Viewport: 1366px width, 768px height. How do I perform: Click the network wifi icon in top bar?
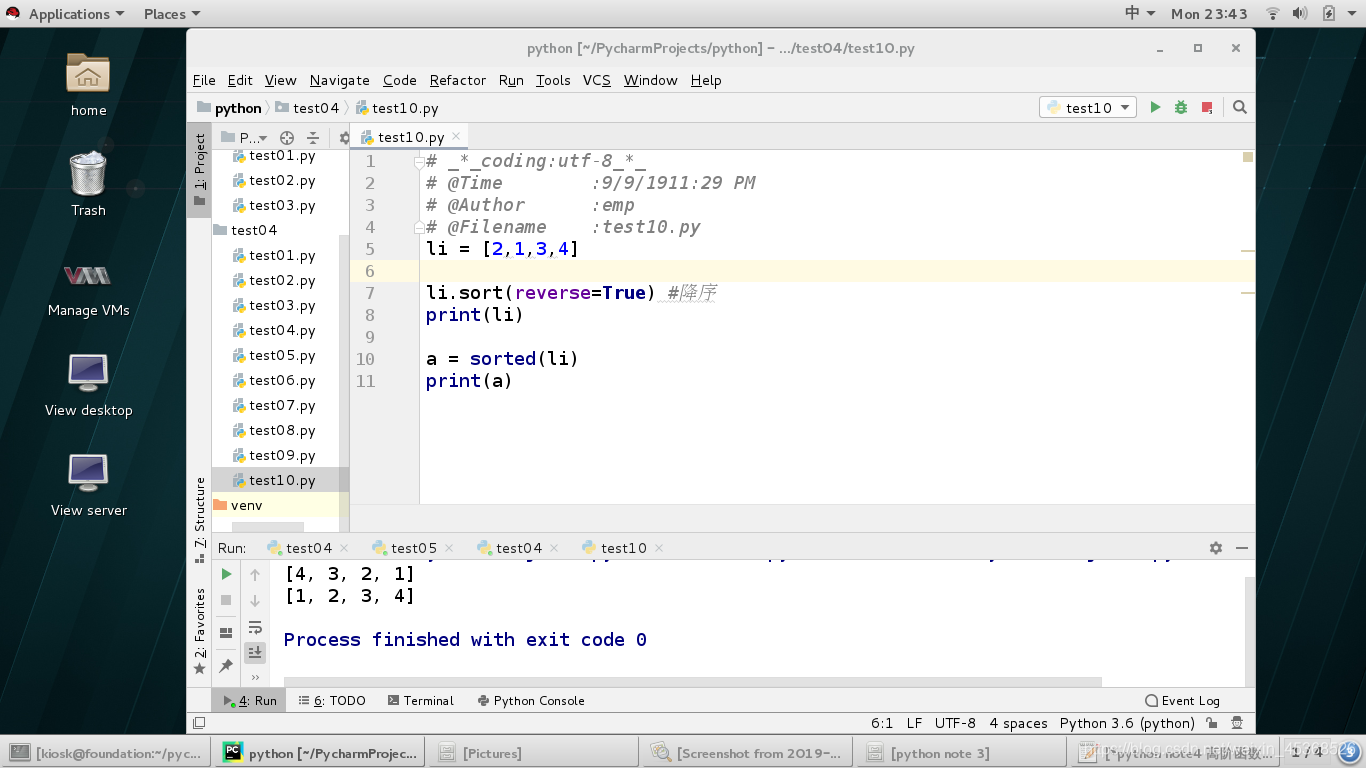pos(1273,13)
